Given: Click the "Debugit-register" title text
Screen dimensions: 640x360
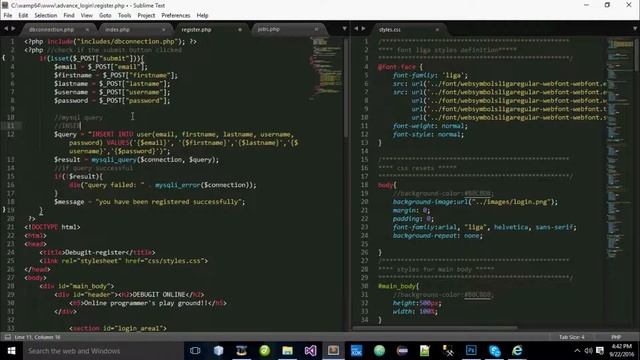Looking at the screenshot, I should [96, 252].
